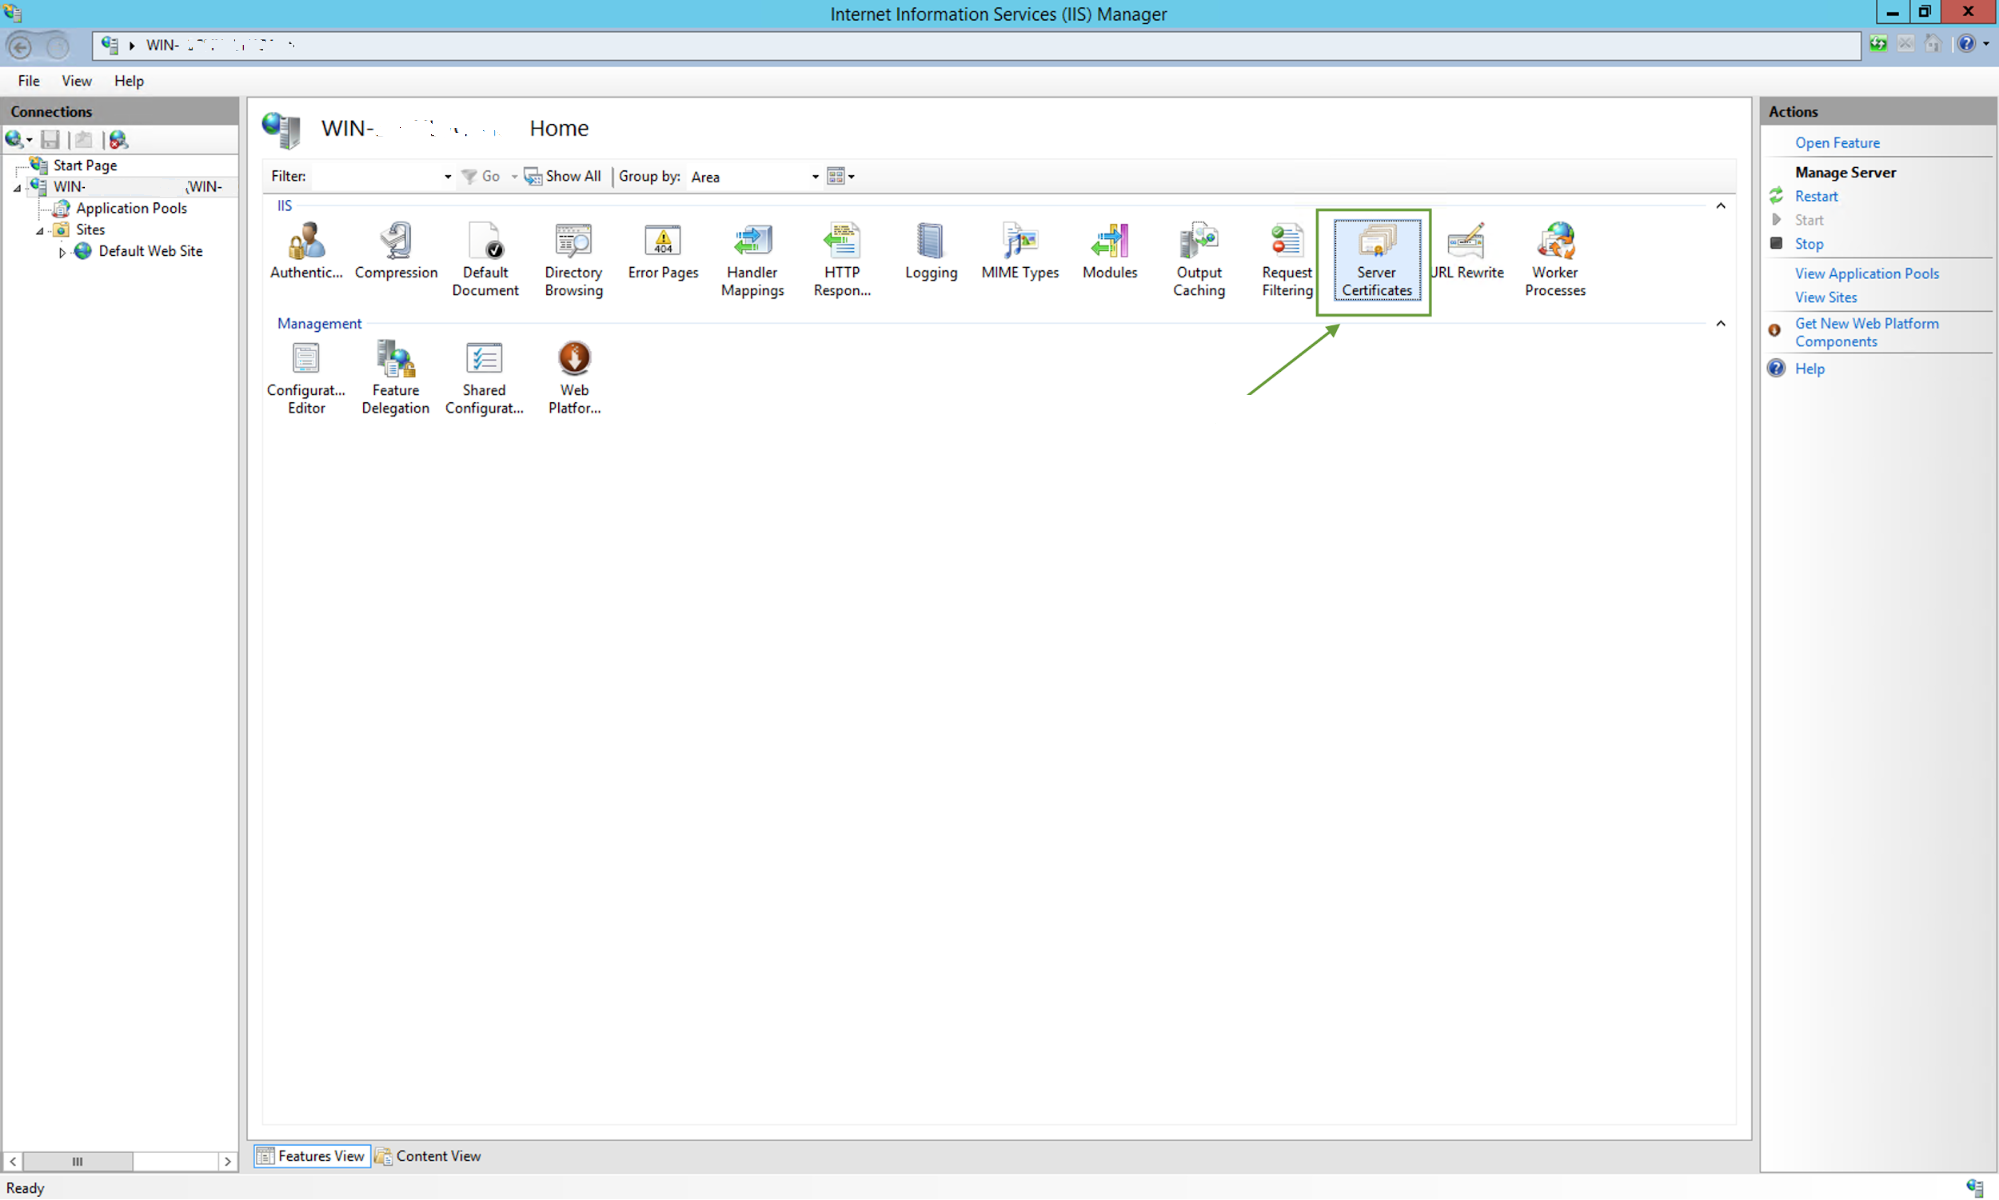Switch to Content View tab
This screenshot has height=1200, width=1999.
[427, 1156]
